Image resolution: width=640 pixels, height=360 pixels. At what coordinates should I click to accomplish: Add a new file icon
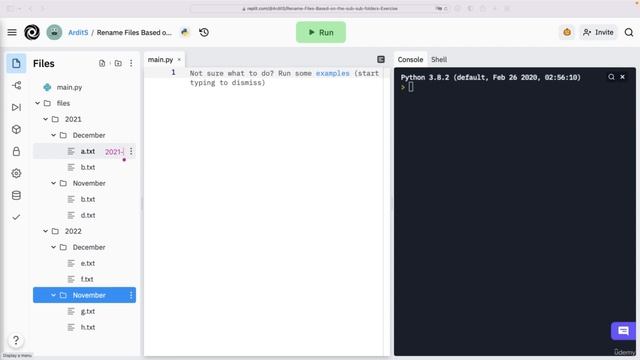[x=102, y=63]
